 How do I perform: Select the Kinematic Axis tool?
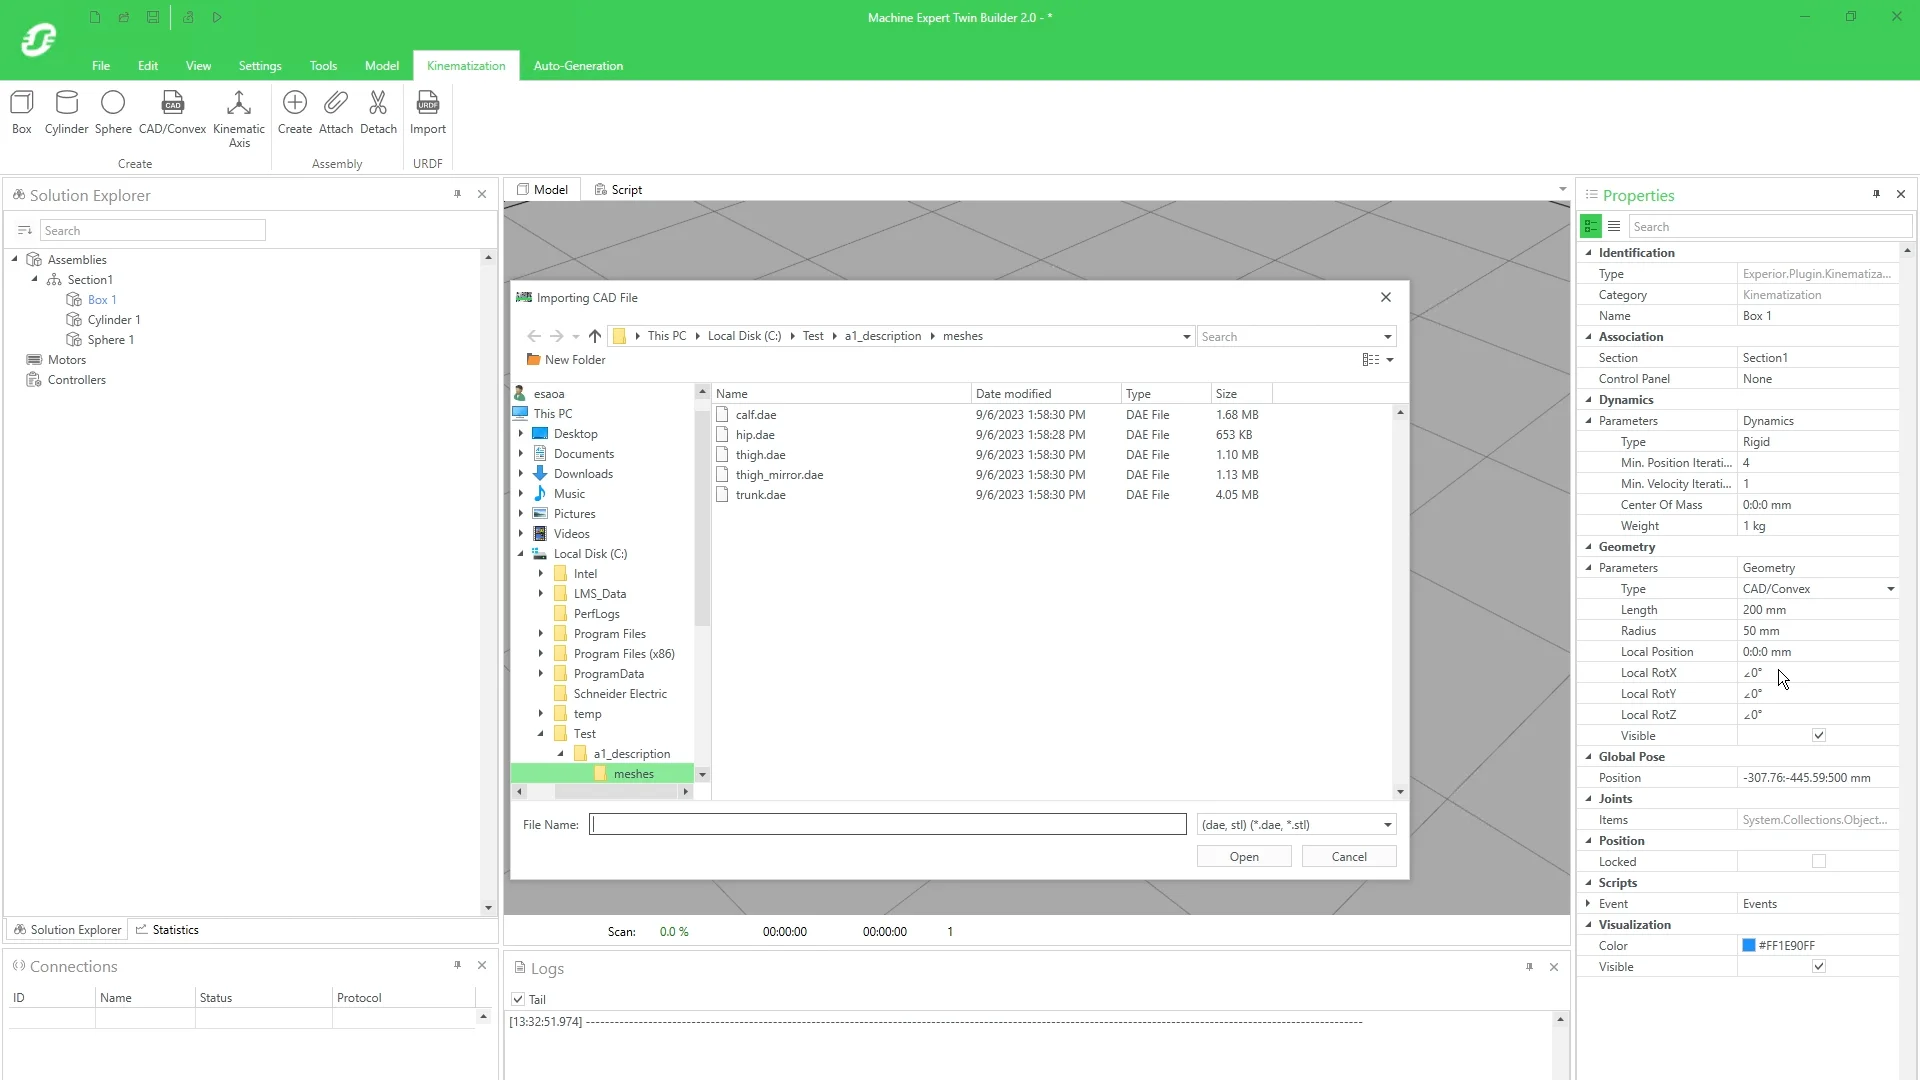(x=239, y=112)
